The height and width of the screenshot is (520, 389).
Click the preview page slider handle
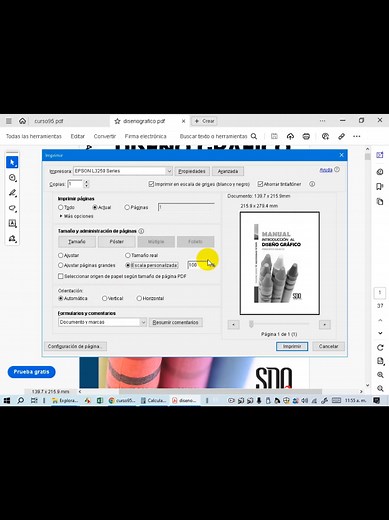pos(251,324)
